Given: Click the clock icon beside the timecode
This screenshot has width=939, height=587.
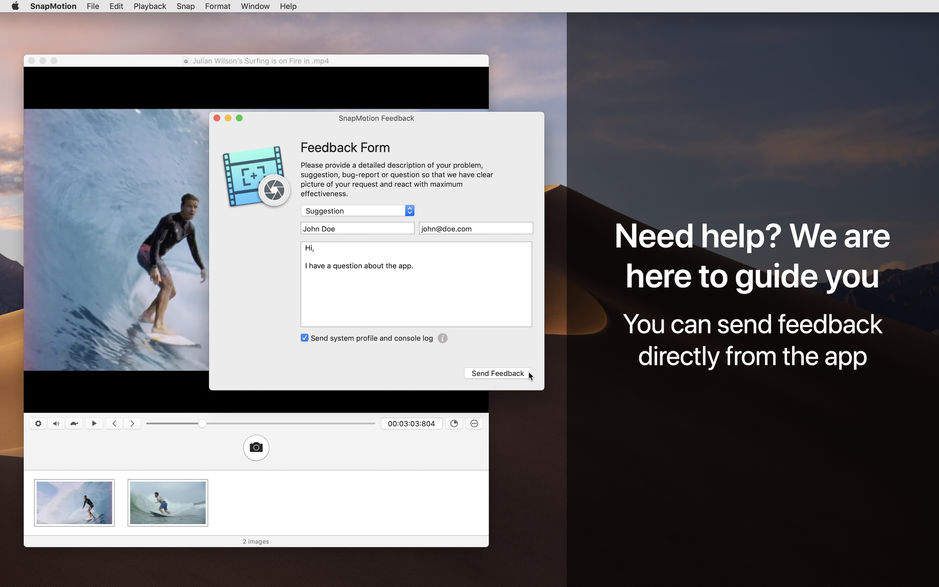Looking at the screenshot, I should tap(453, 423).
